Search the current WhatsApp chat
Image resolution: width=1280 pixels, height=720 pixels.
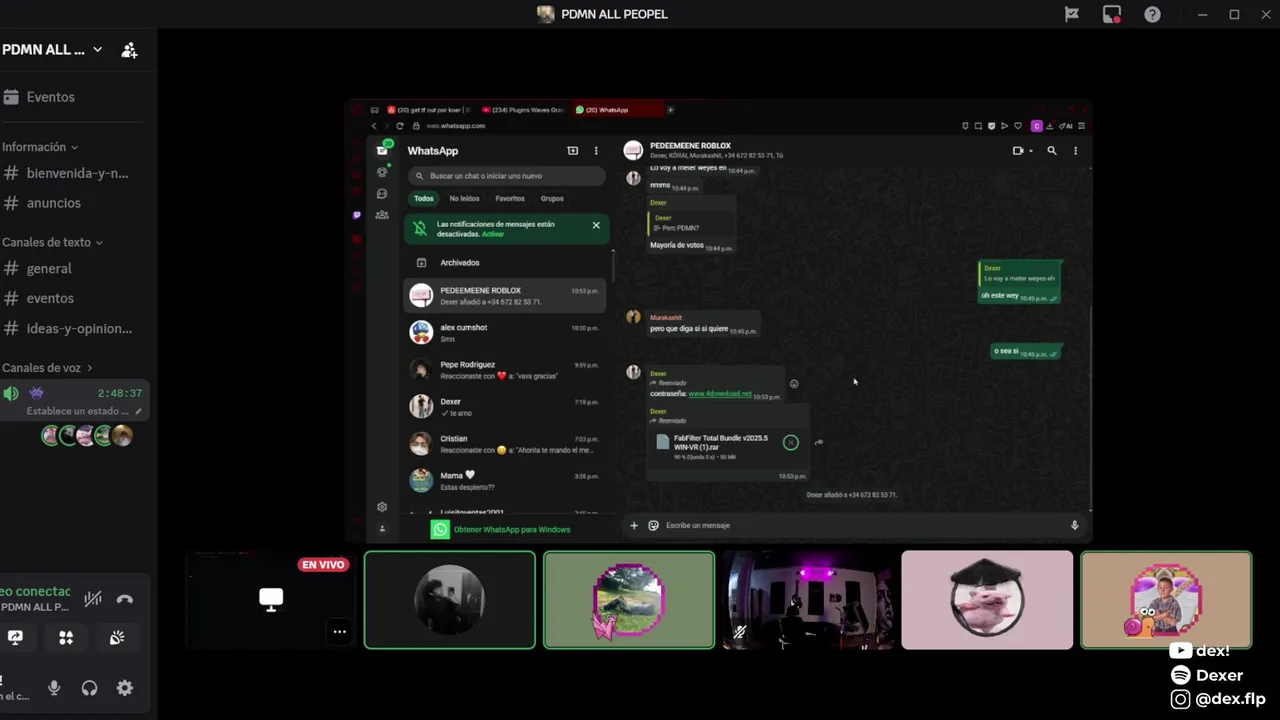(1052, 151)
